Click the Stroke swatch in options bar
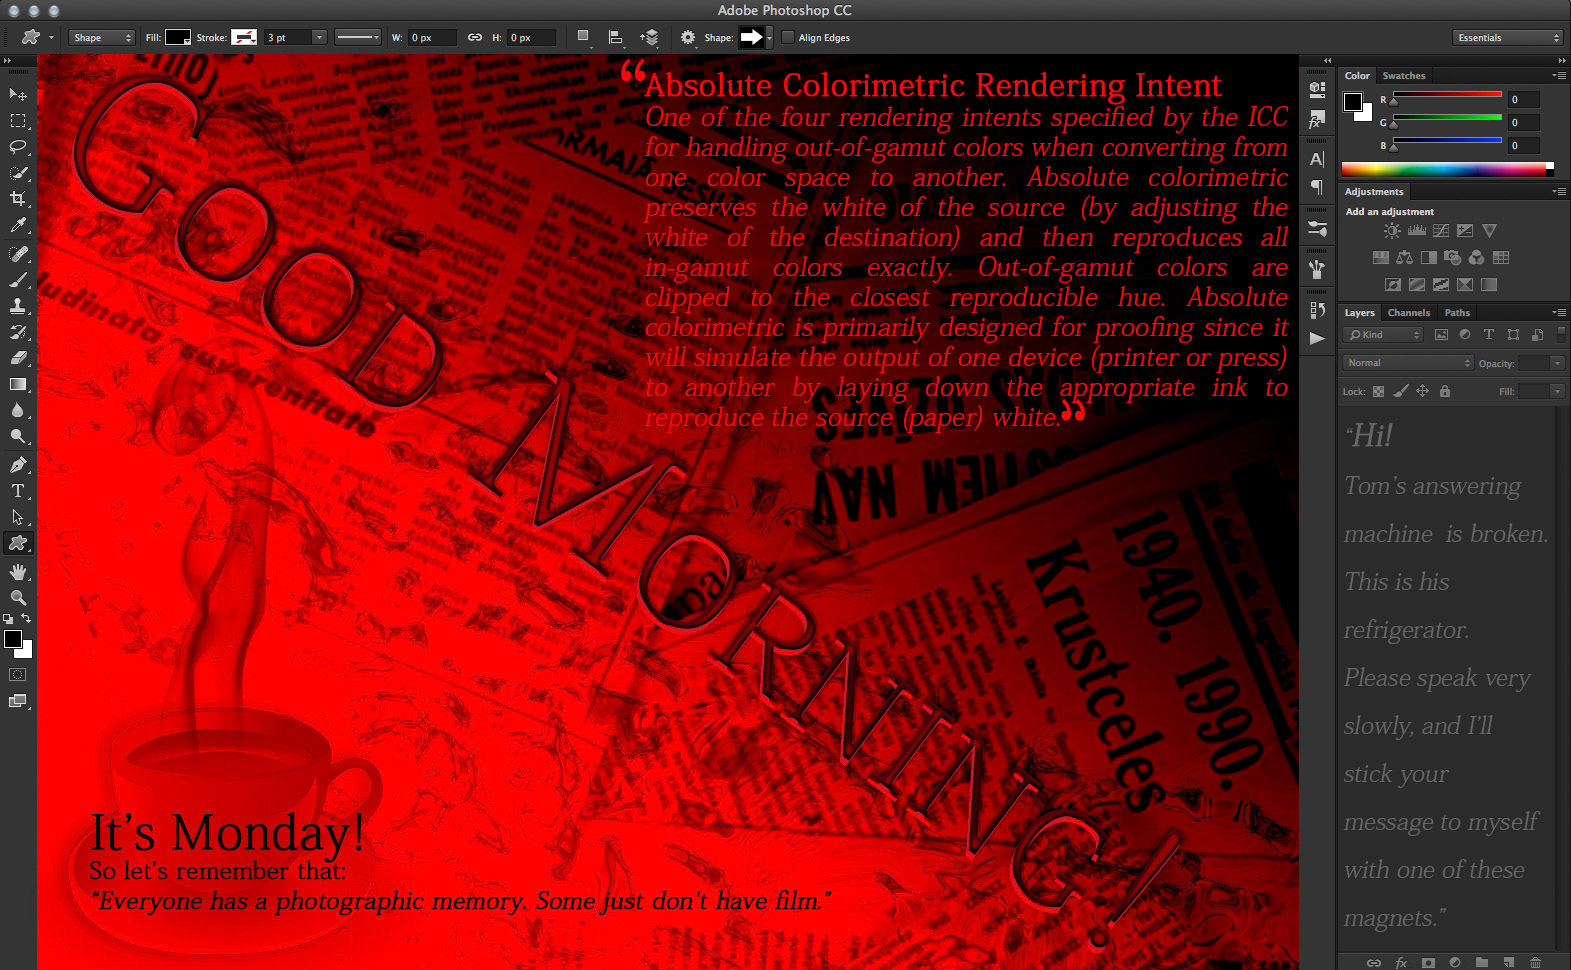The width and height of the screenshot is (1571, 970). [244, 38]
